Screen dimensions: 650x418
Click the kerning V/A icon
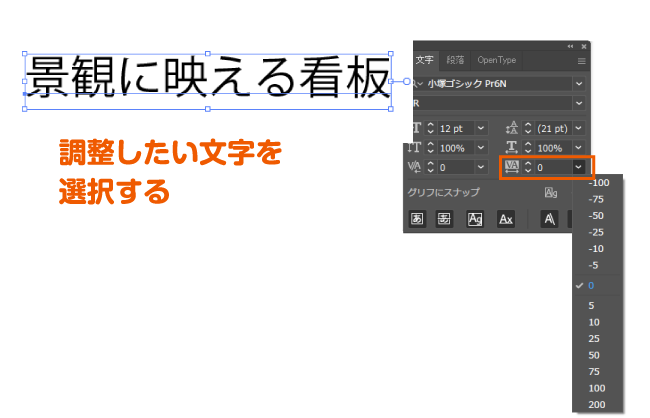416,167
